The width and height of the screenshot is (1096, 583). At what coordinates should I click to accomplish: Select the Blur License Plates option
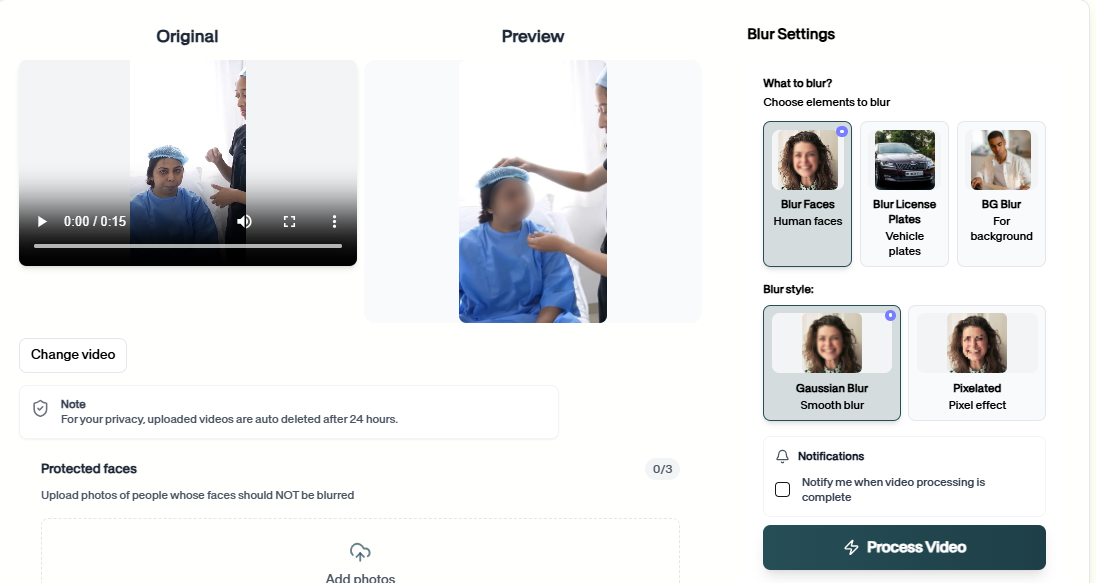904,194
